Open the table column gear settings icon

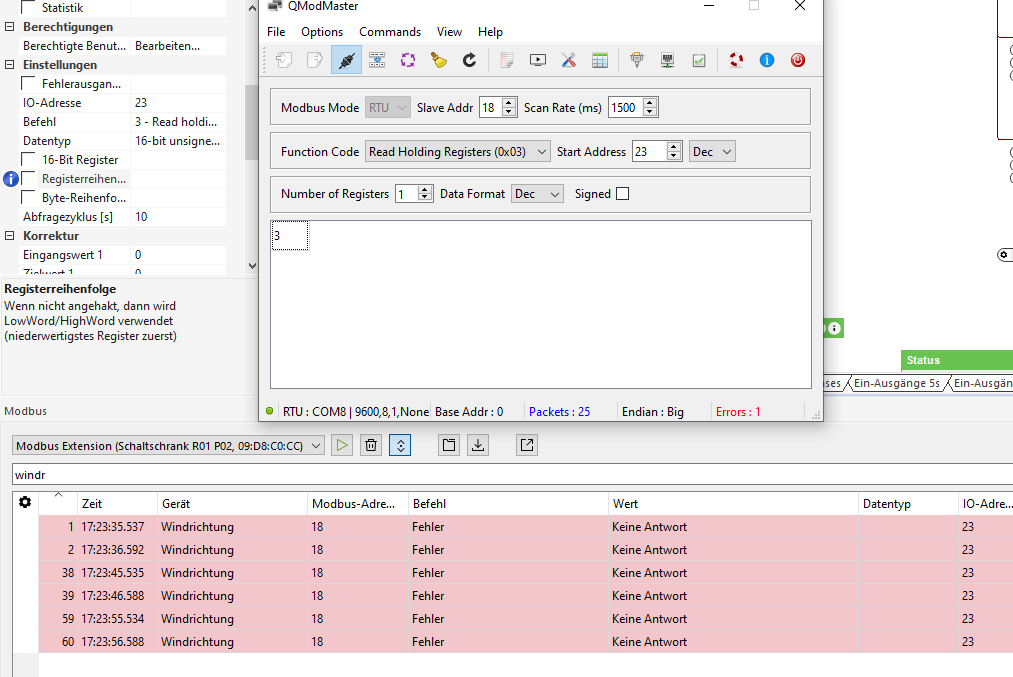[x=25, y=502]
